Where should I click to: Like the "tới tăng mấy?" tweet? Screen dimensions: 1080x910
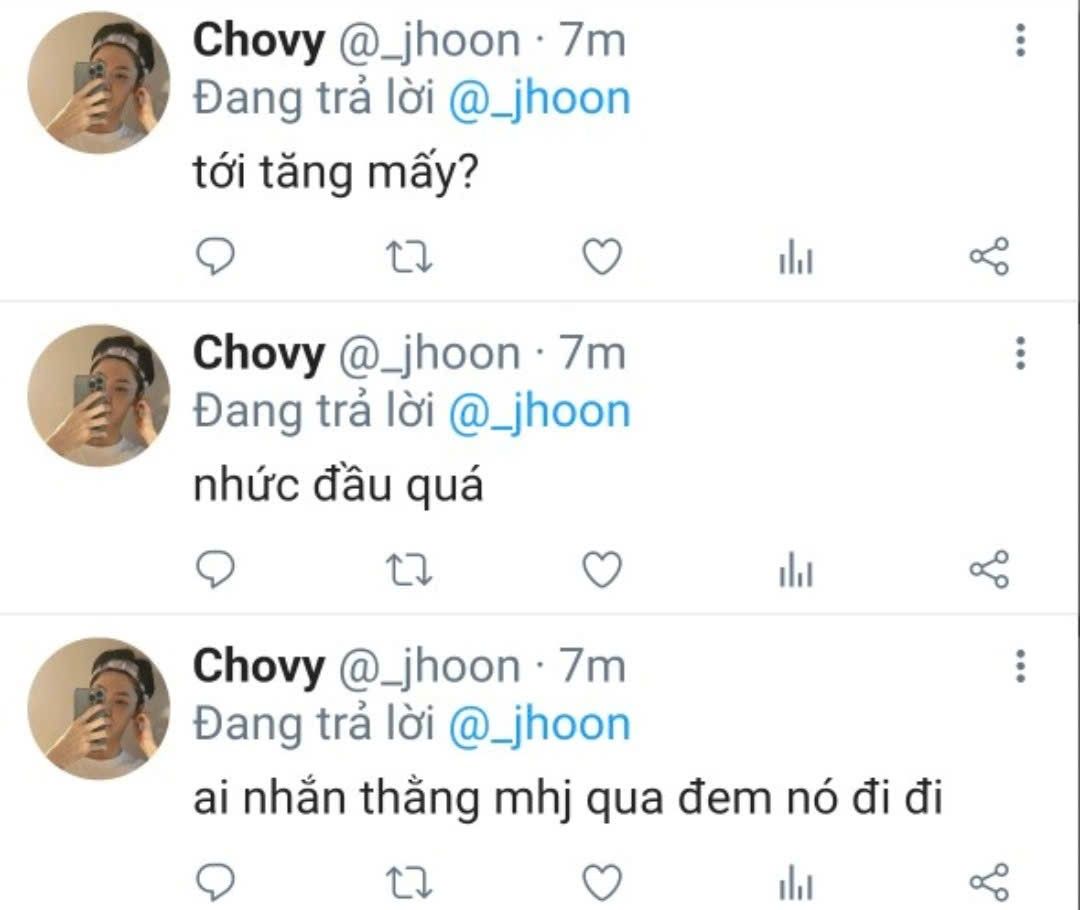(602, 256)
